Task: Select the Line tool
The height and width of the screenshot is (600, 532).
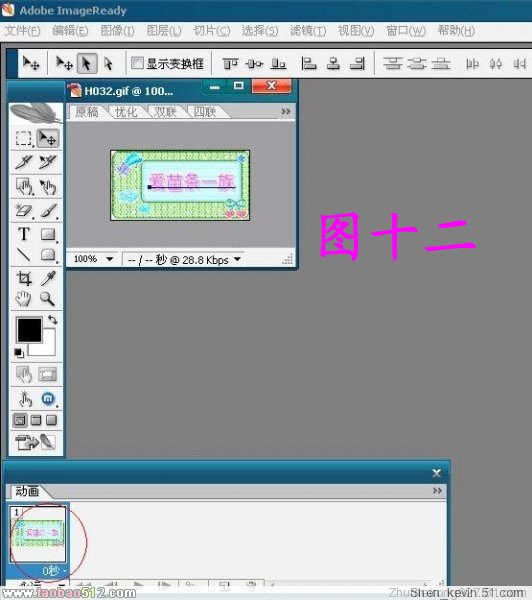Action: point(24,254)
